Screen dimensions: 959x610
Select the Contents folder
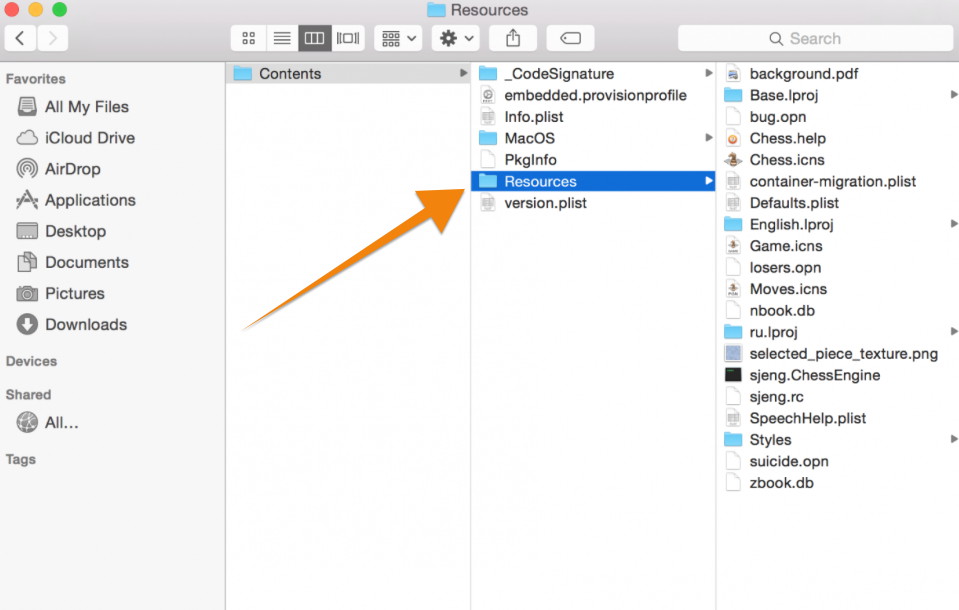pos(348,73)
